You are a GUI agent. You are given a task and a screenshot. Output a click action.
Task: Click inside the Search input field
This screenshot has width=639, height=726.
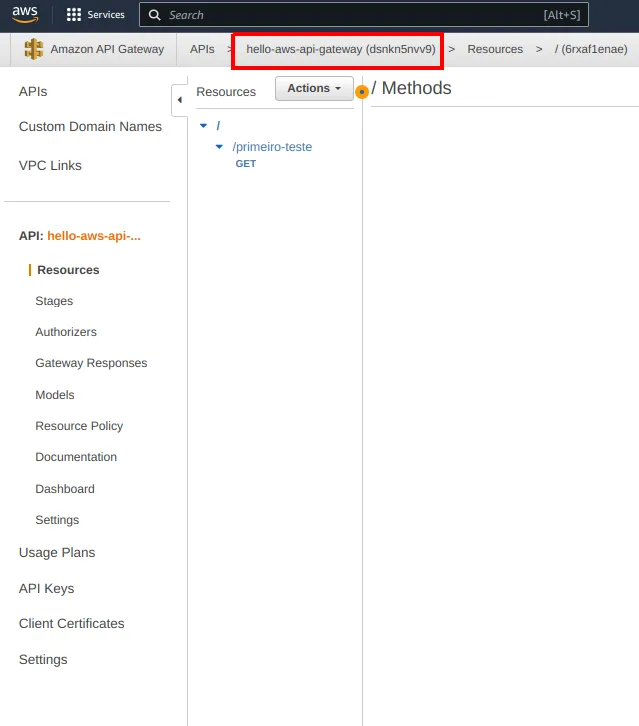click(364, 15)
